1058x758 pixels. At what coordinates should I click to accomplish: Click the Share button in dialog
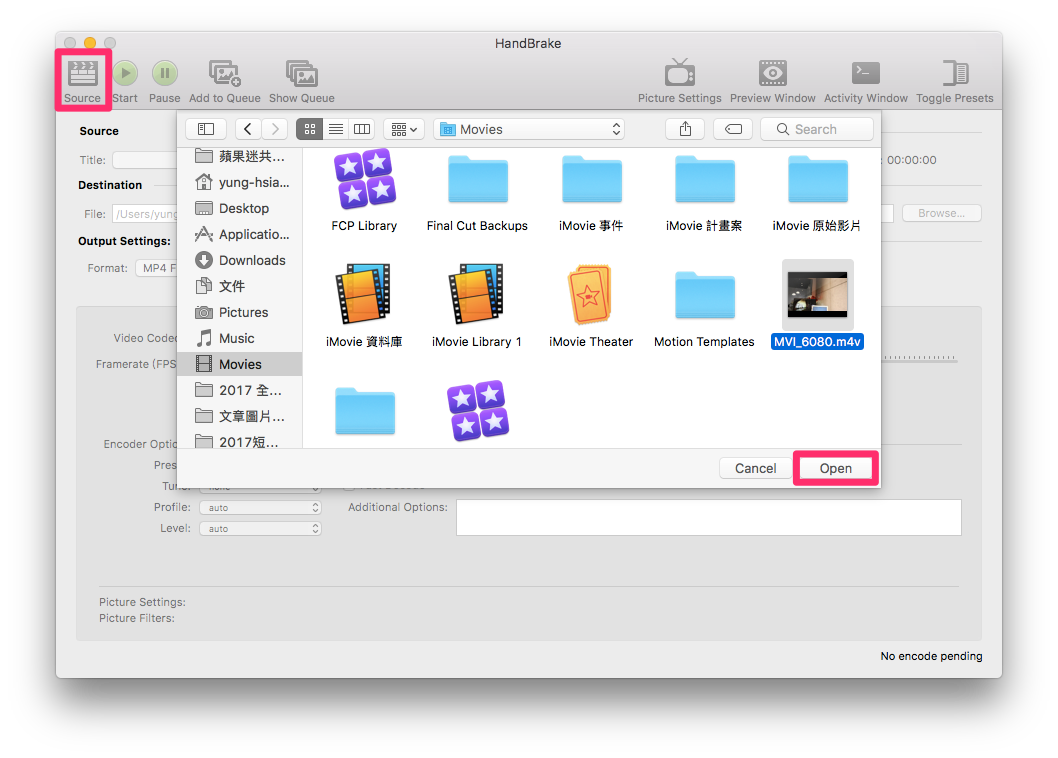coord(685,129)
